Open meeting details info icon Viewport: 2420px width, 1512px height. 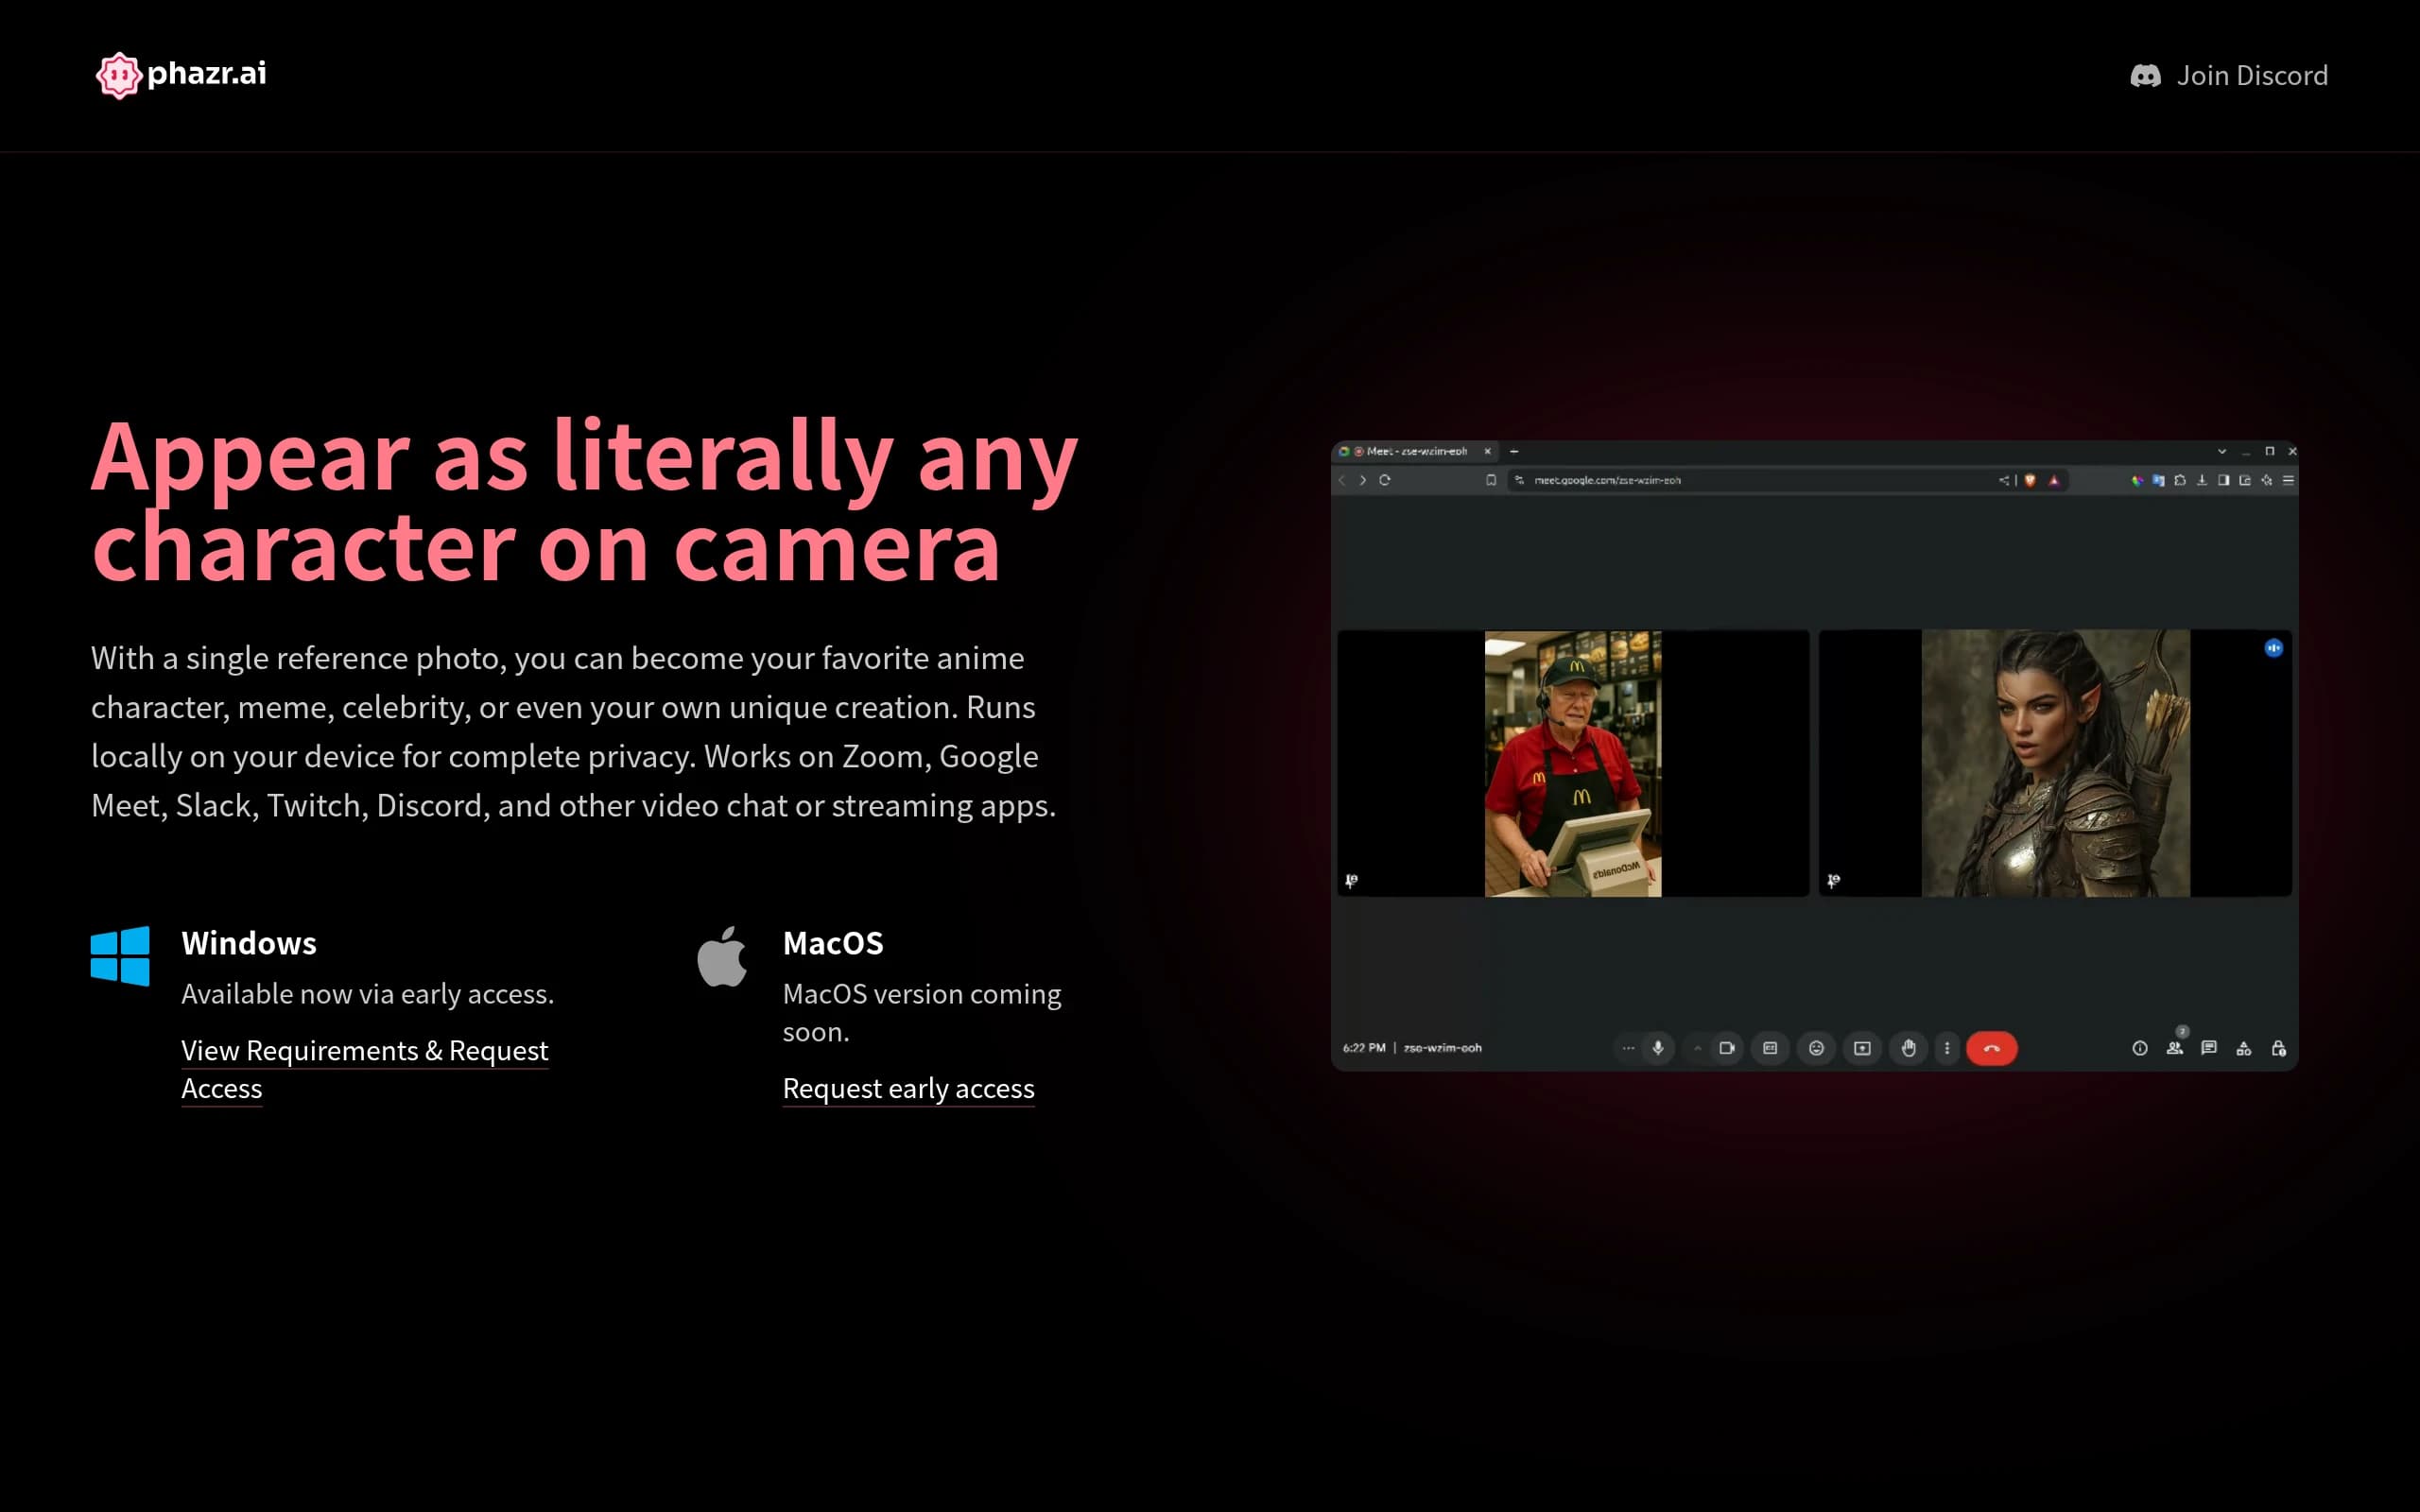(2140, 1048)
